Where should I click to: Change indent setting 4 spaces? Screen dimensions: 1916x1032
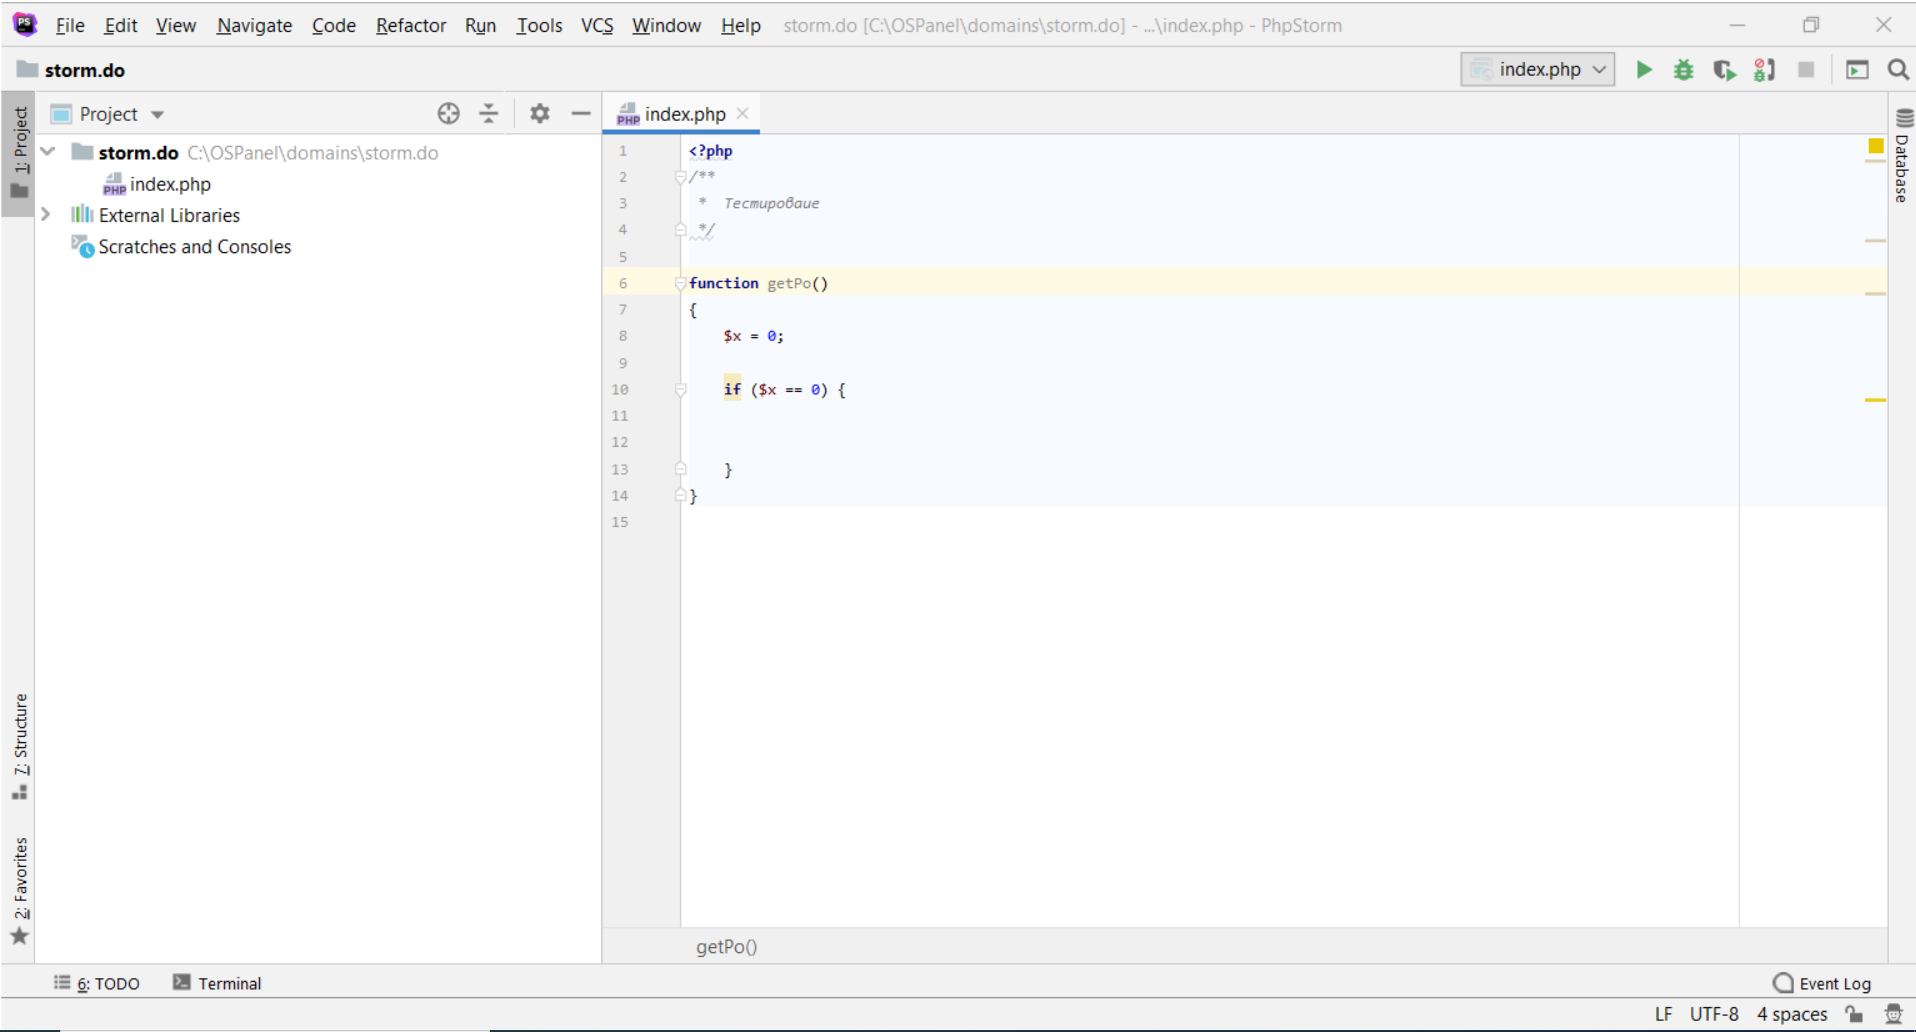point(1792,1014)
